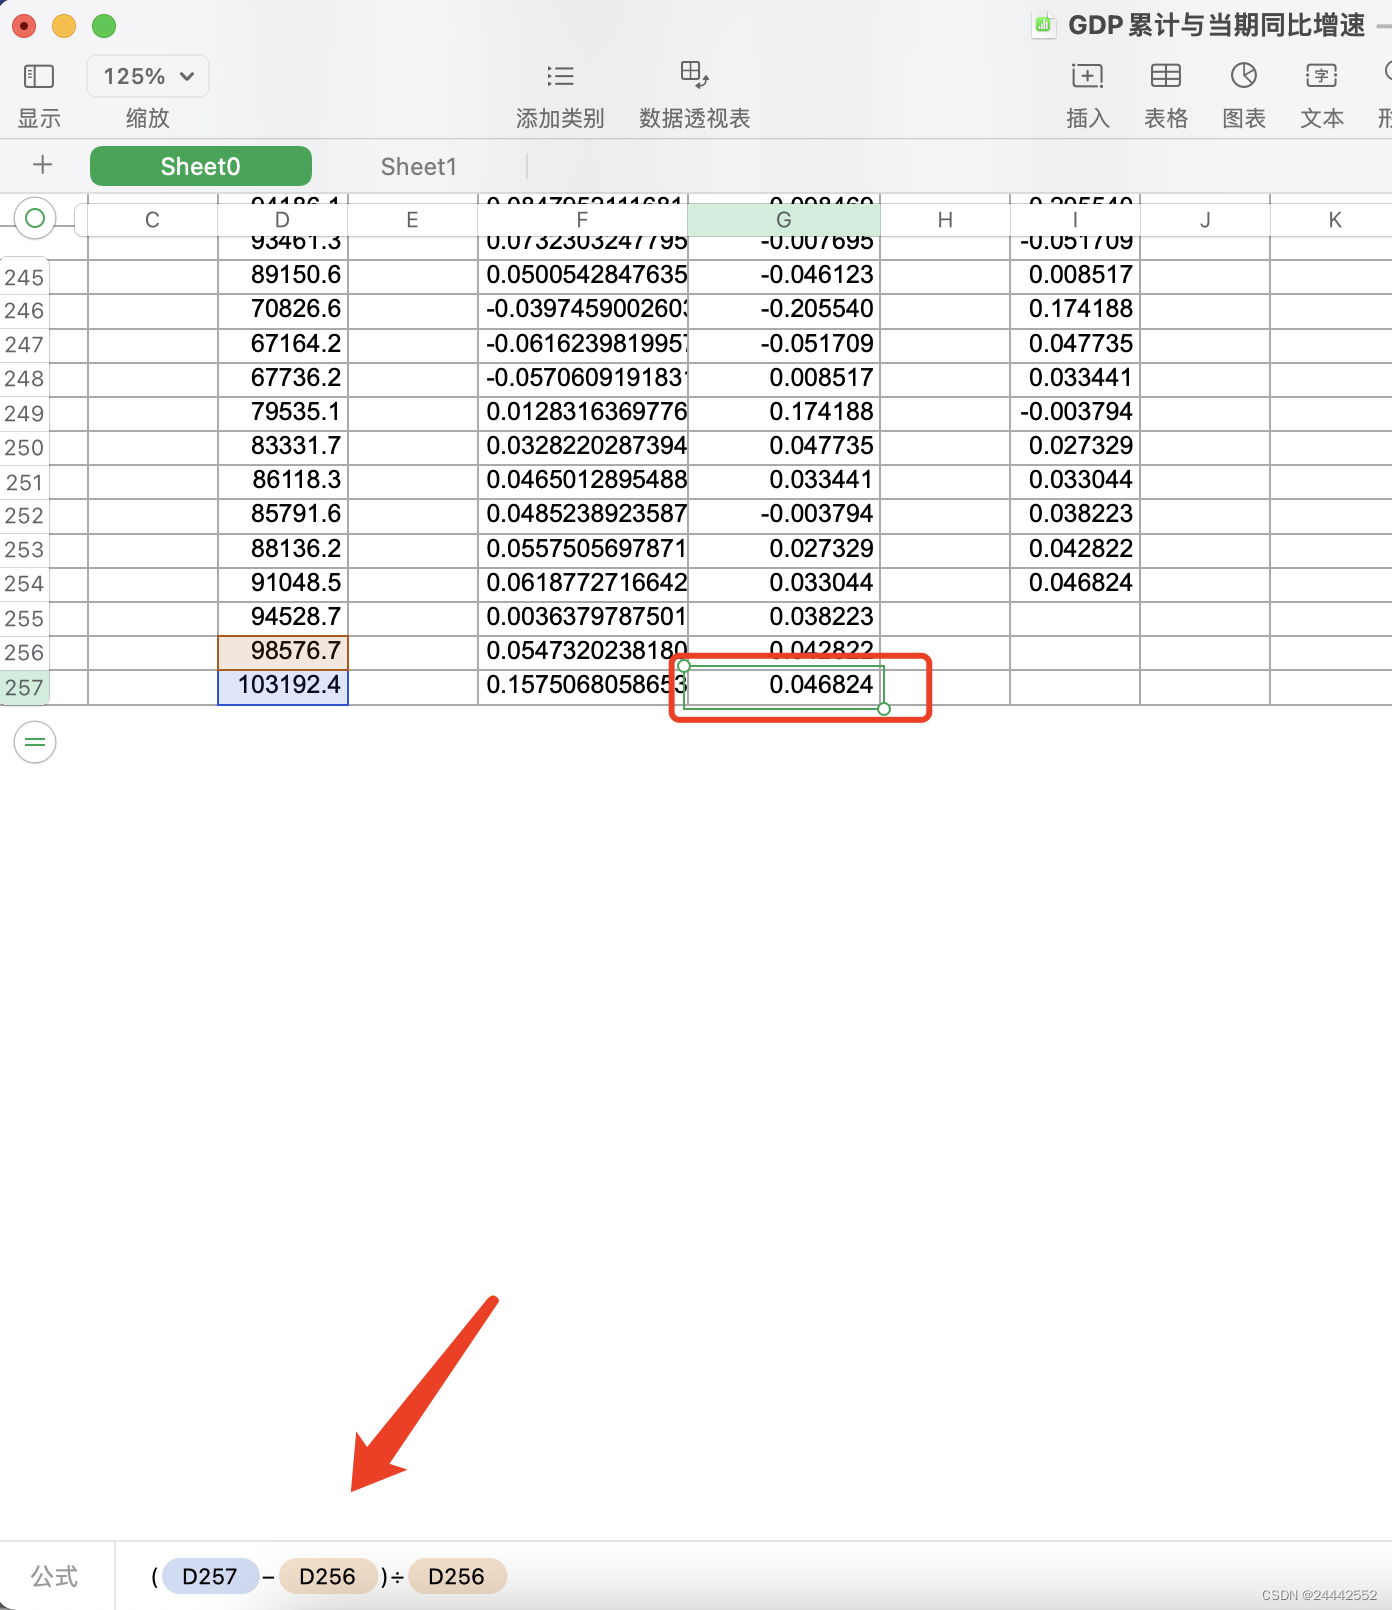Click the document title GDP 累计与当期同比增速
This screenshot has height=1610, width=1392.
[x=1216, y=25]
